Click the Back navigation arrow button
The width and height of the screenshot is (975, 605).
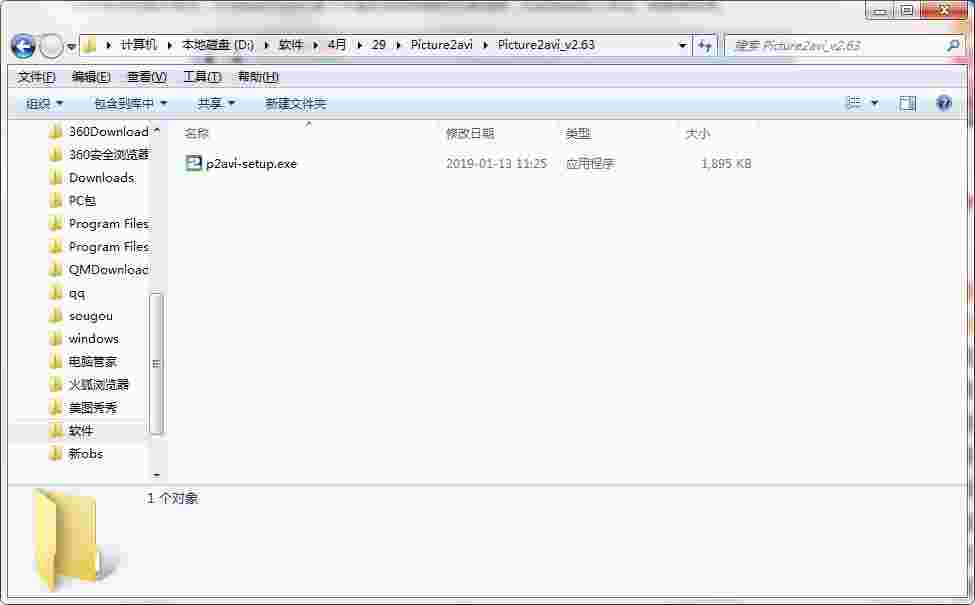point(23,46)
